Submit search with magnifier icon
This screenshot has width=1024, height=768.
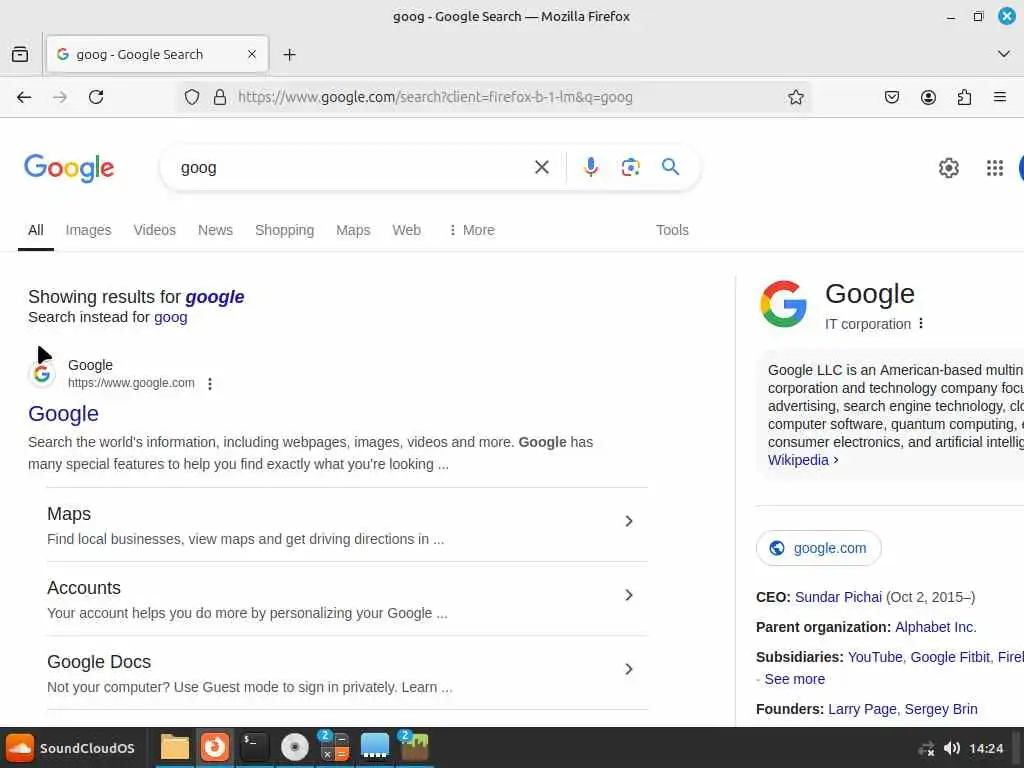pos(670,167)
